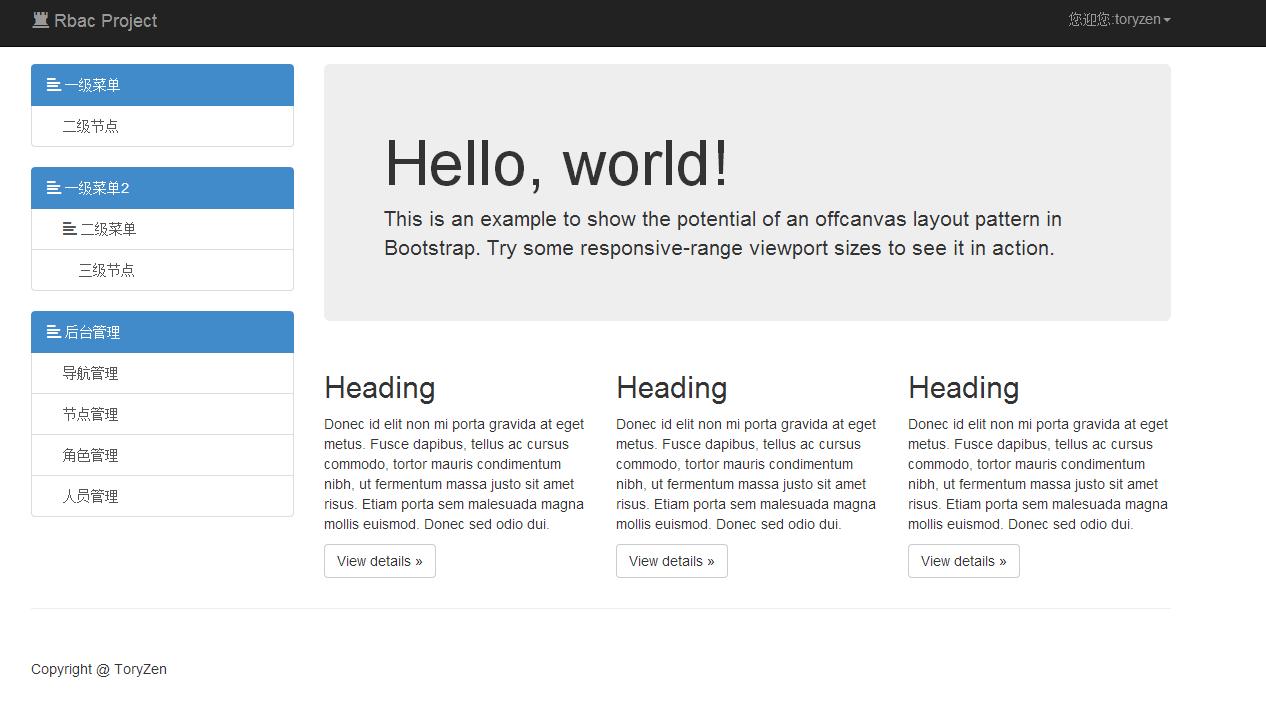Click the list icon in 一级菜单 header

tap(54, 86)
